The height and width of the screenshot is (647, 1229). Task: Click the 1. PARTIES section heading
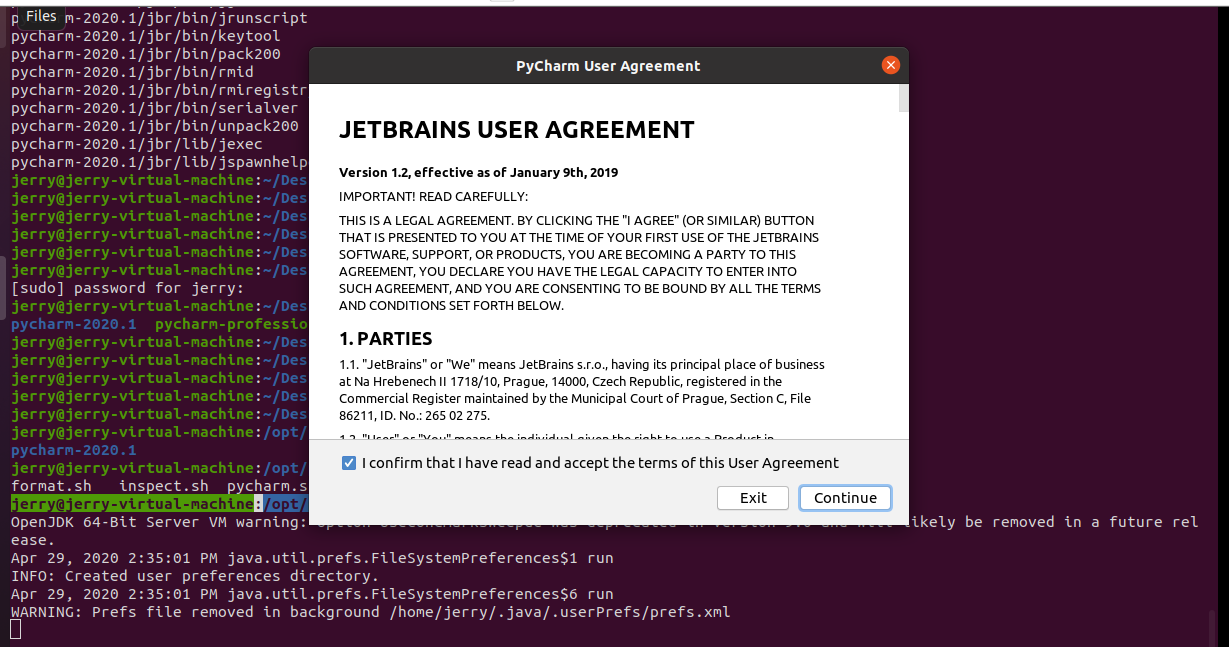386,338
